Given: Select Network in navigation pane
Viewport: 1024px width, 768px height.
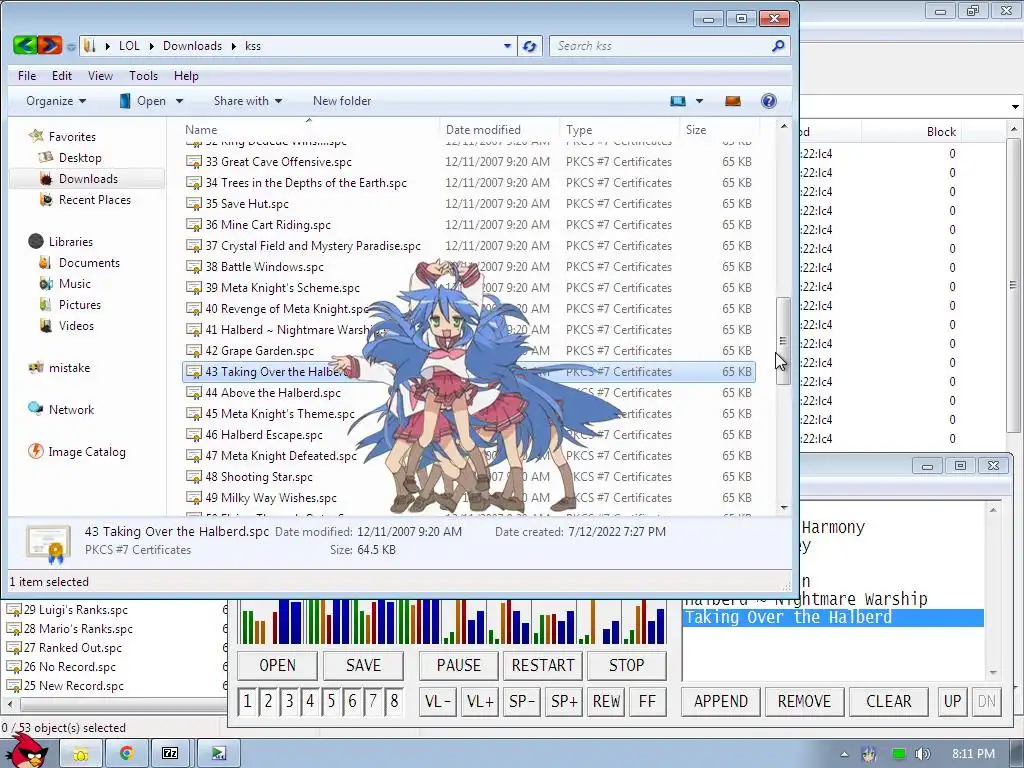Looking at the screenshot, I should 71,409.
